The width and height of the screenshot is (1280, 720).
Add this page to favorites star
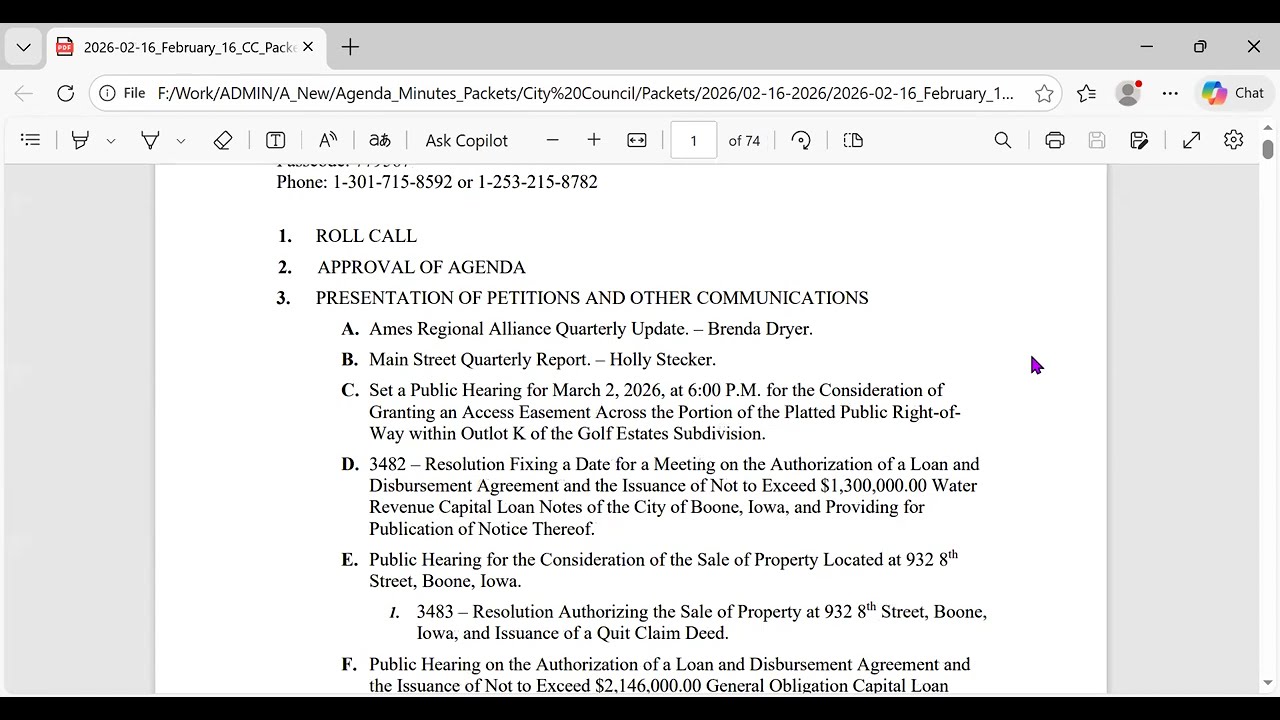pos(1044,93)
